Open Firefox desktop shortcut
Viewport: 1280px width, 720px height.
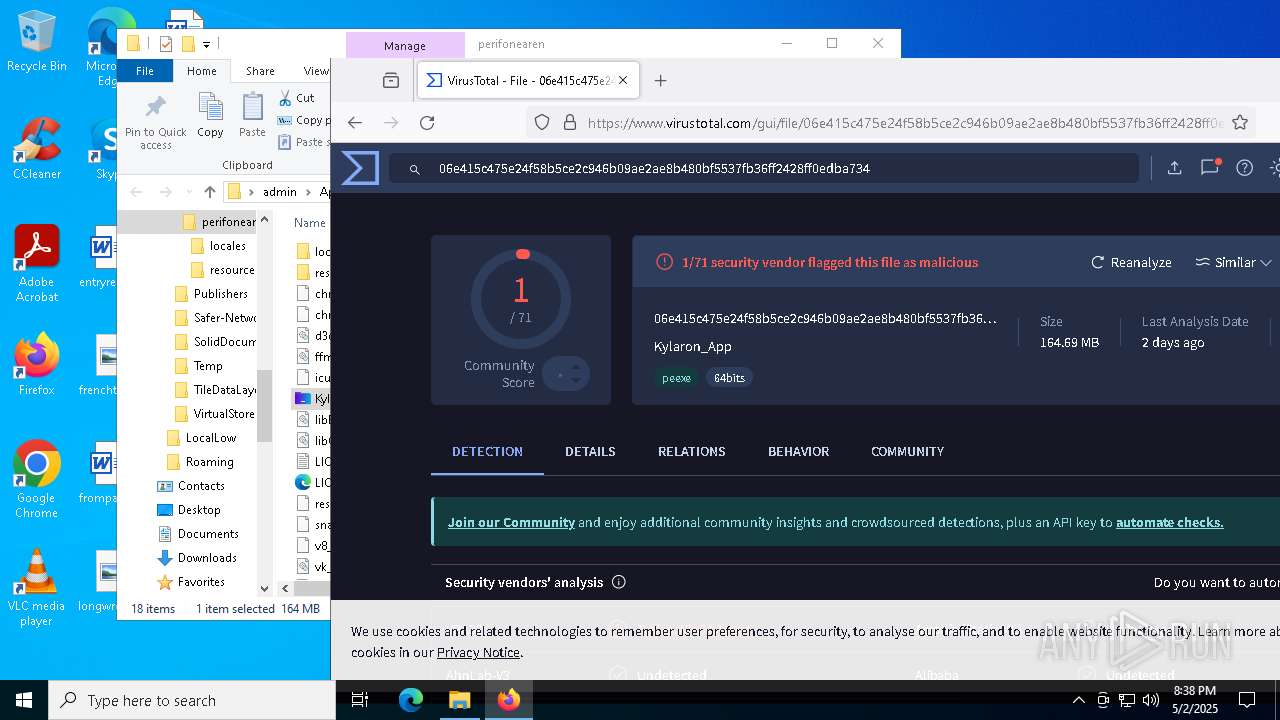pyautogui.click(x=36, y=364)
